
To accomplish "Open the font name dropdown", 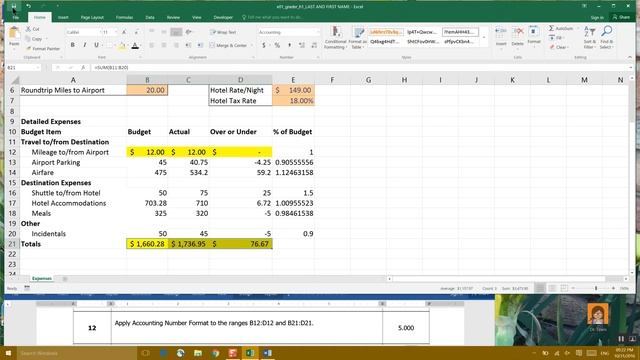I will click(x=99, y=32).
